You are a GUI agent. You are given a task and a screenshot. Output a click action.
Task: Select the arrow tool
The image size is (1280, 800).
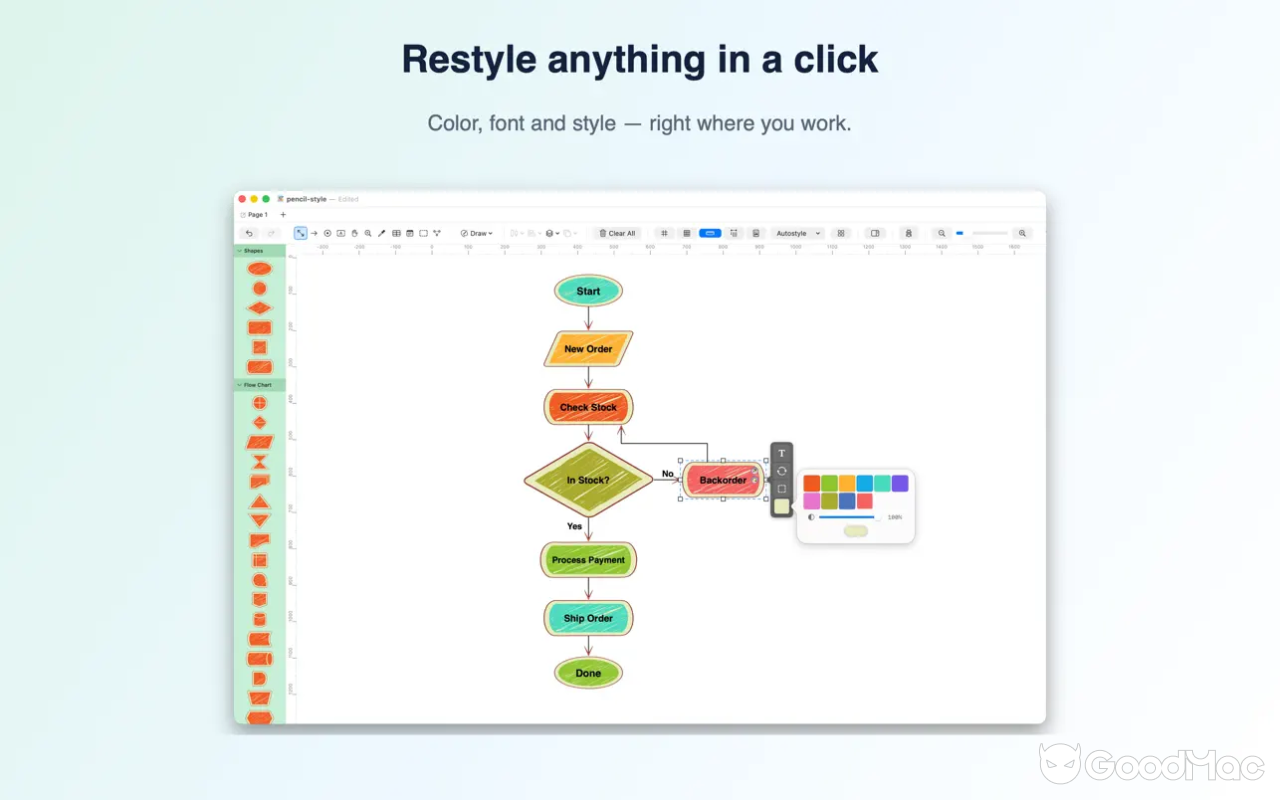click(314, 233)
